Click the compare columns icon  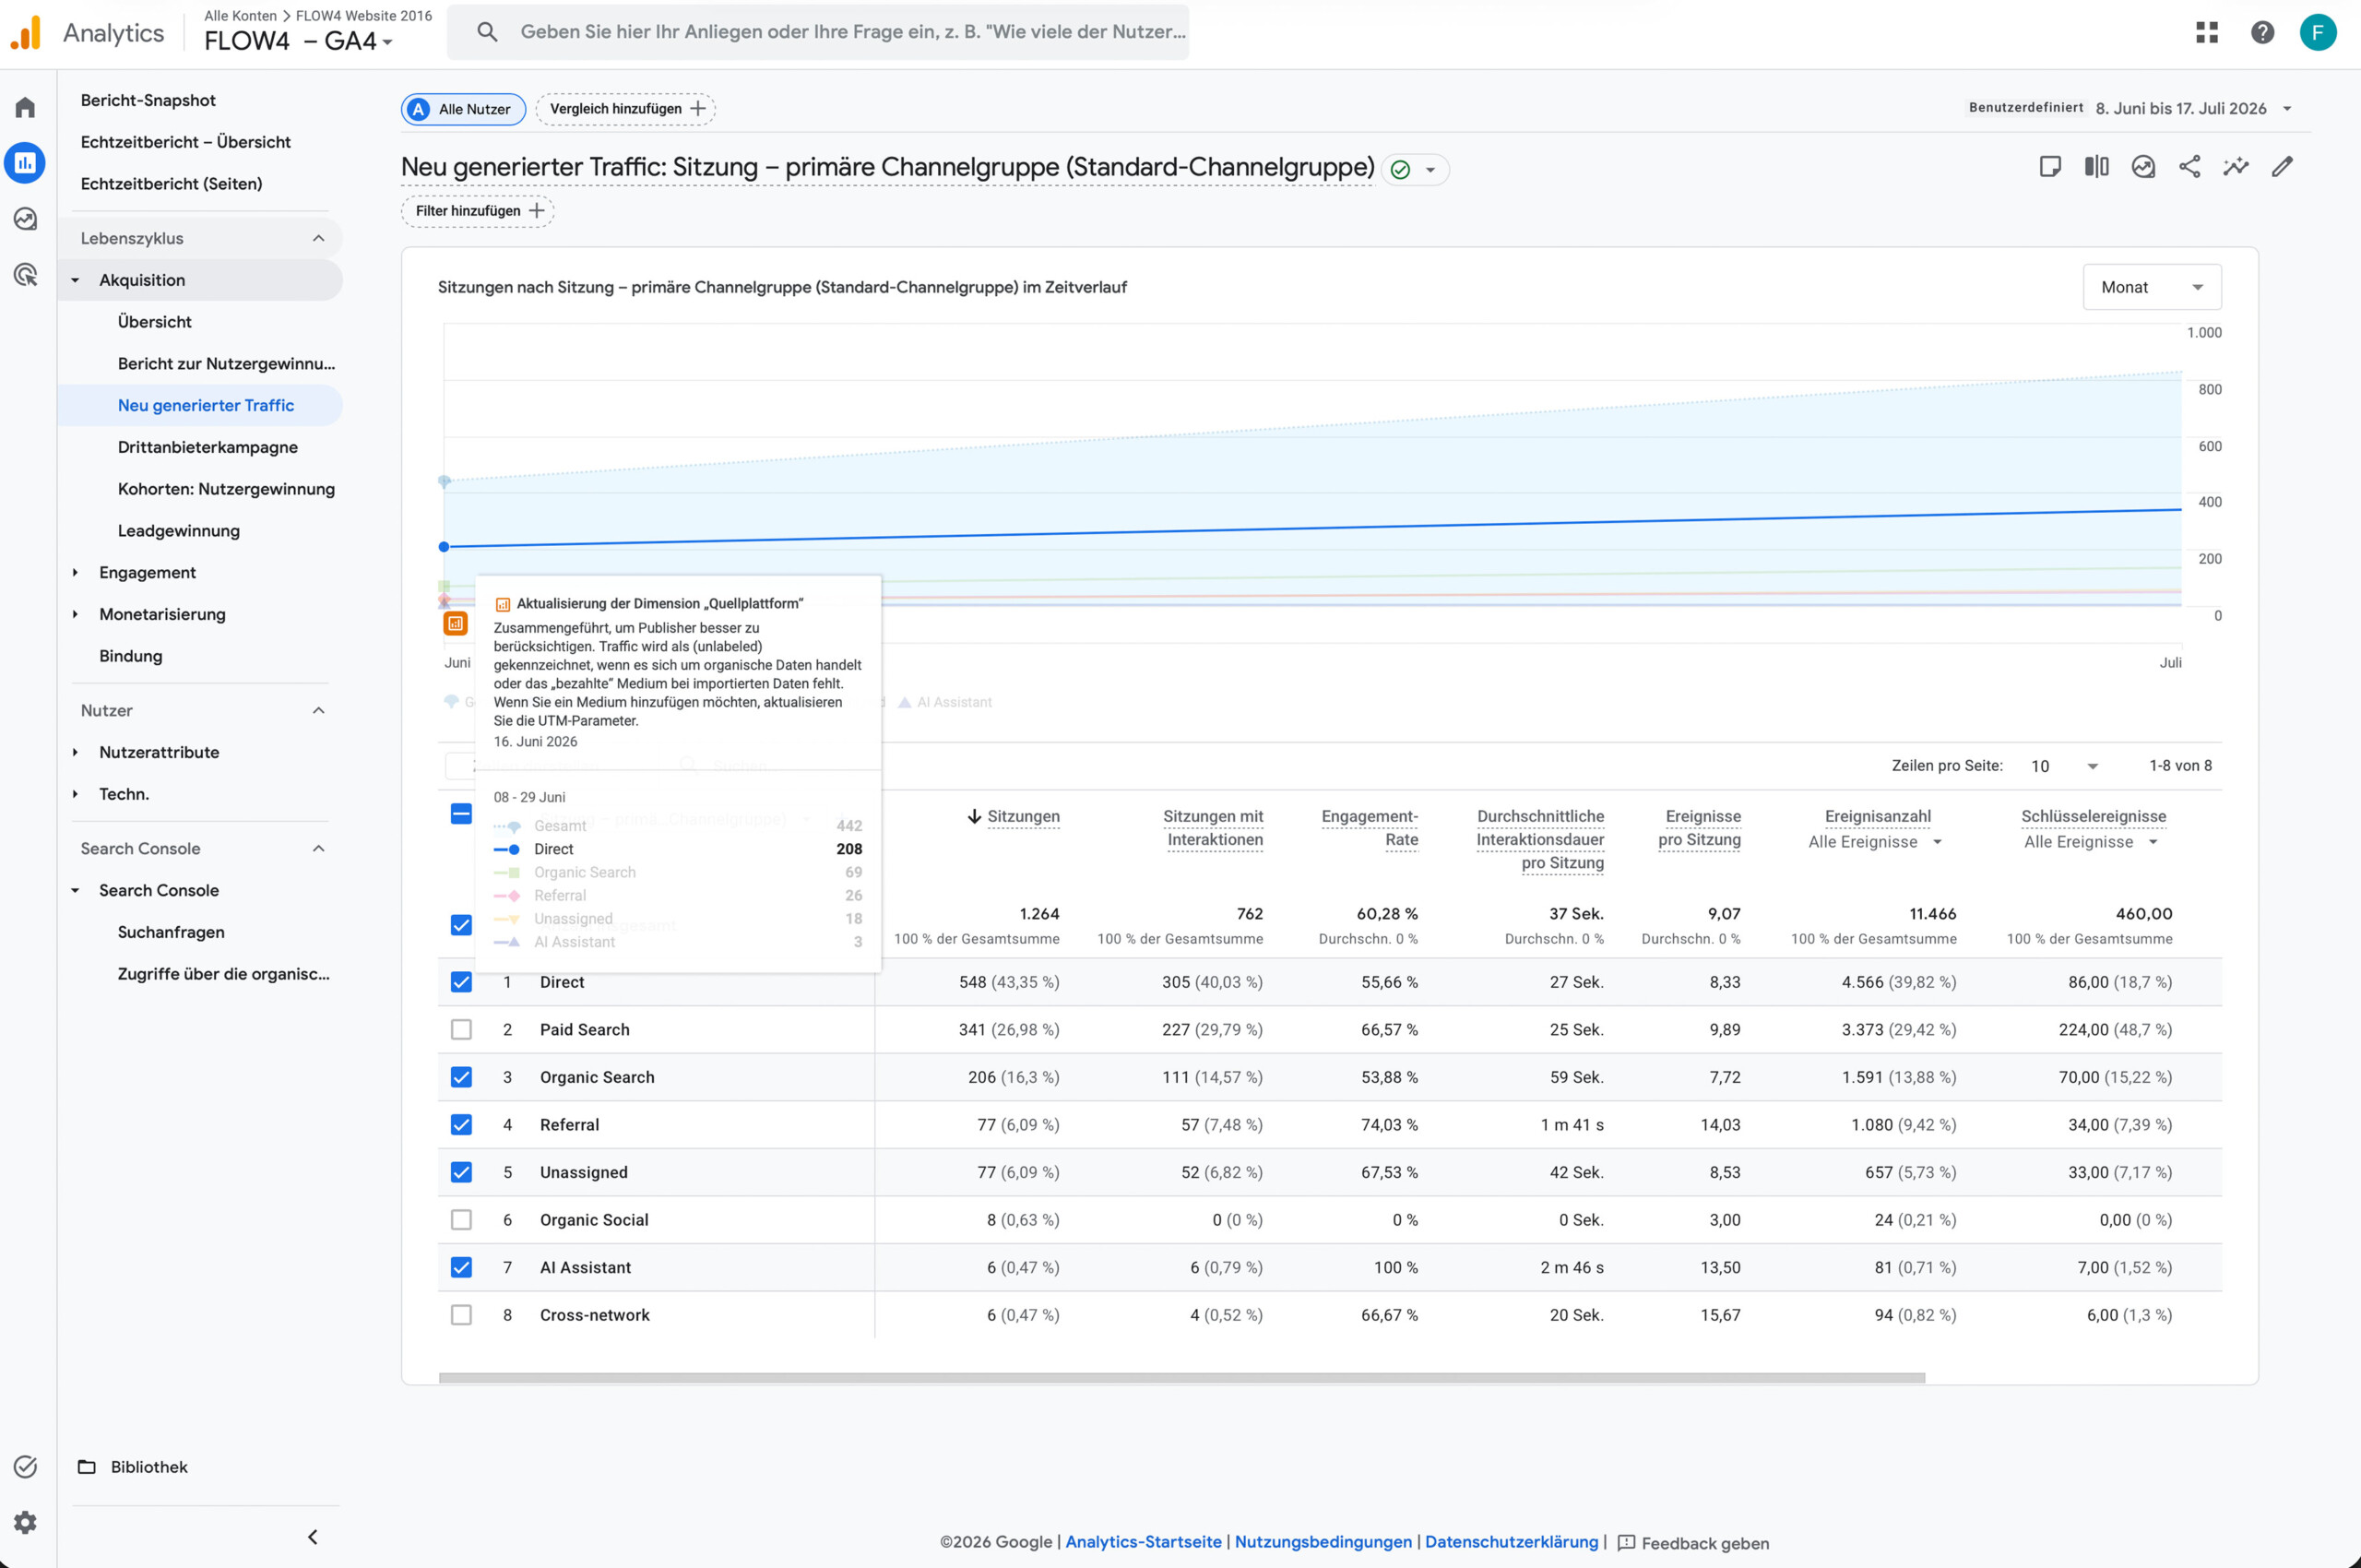[2097, 167]
